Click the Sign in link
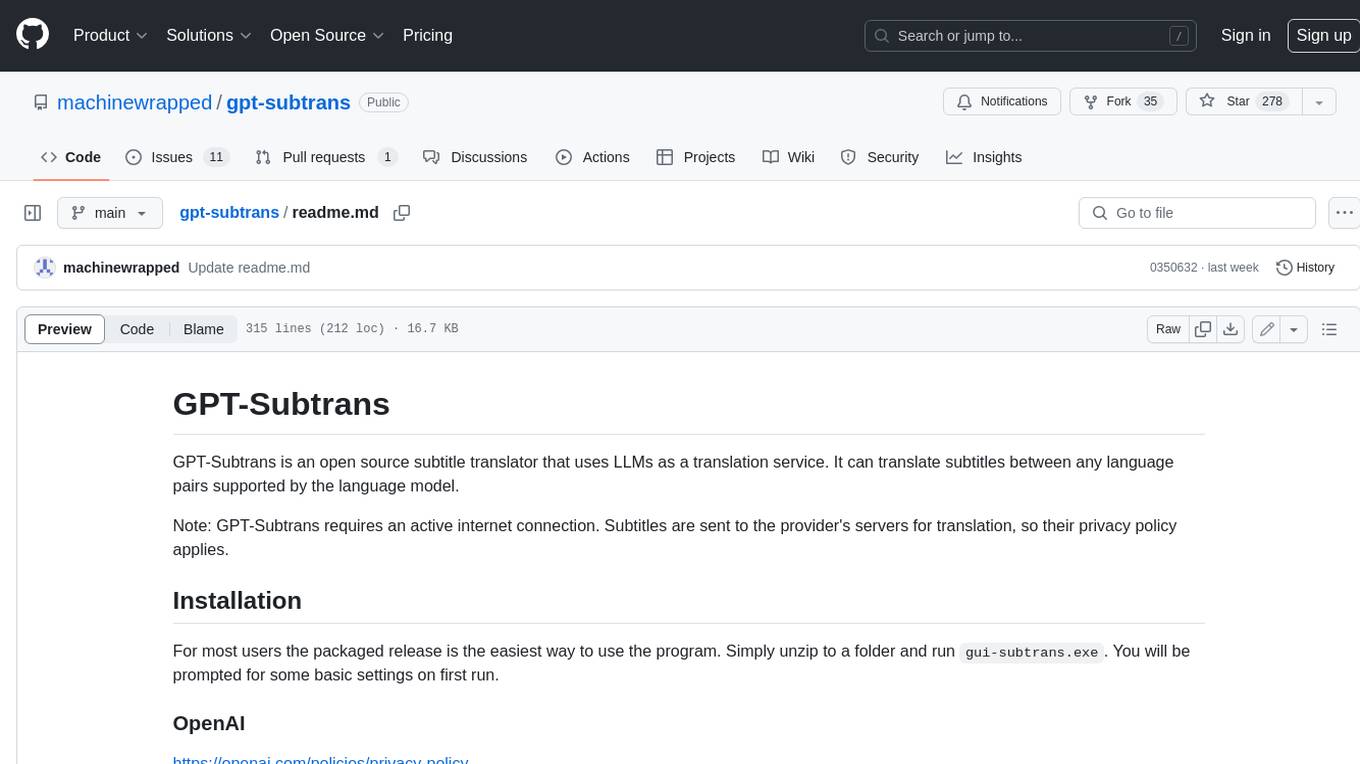This screenshot has width=1360, height=764. coord(1245,35)
